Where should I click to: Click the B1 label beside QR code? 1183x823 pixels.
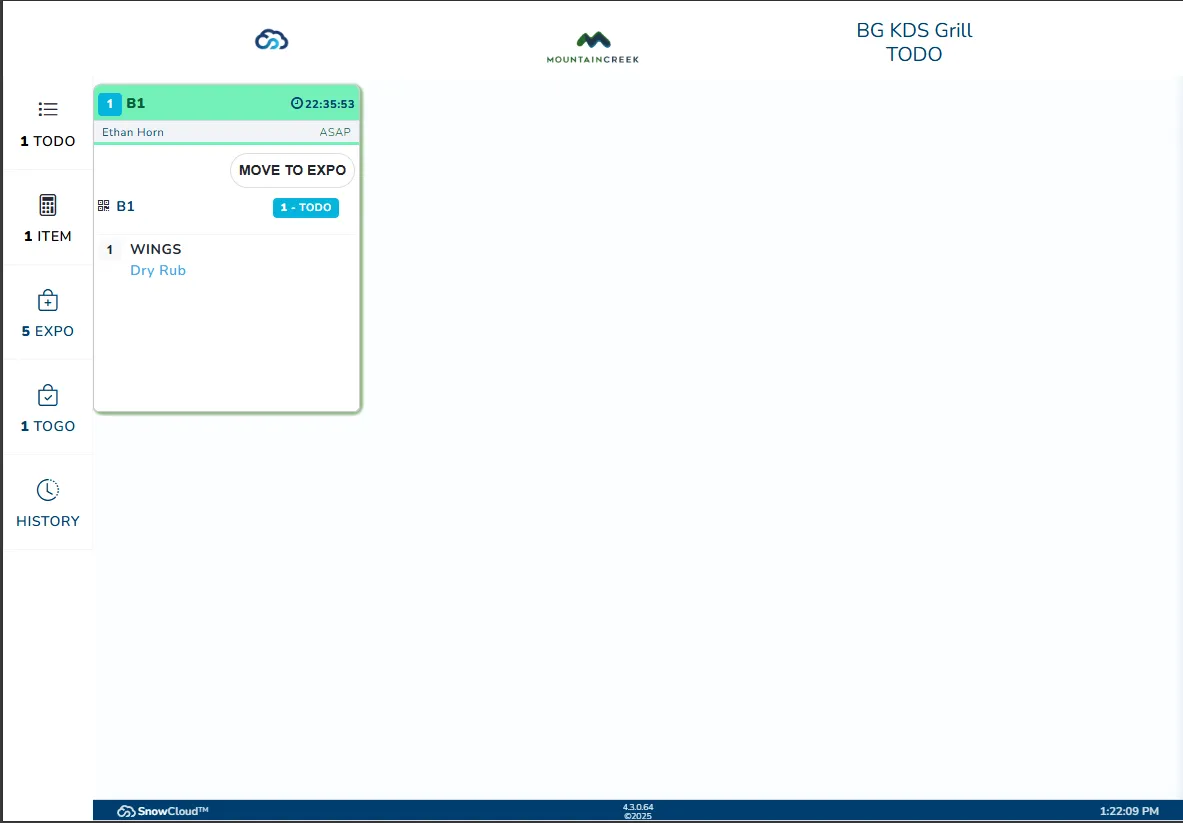(125, 206)
